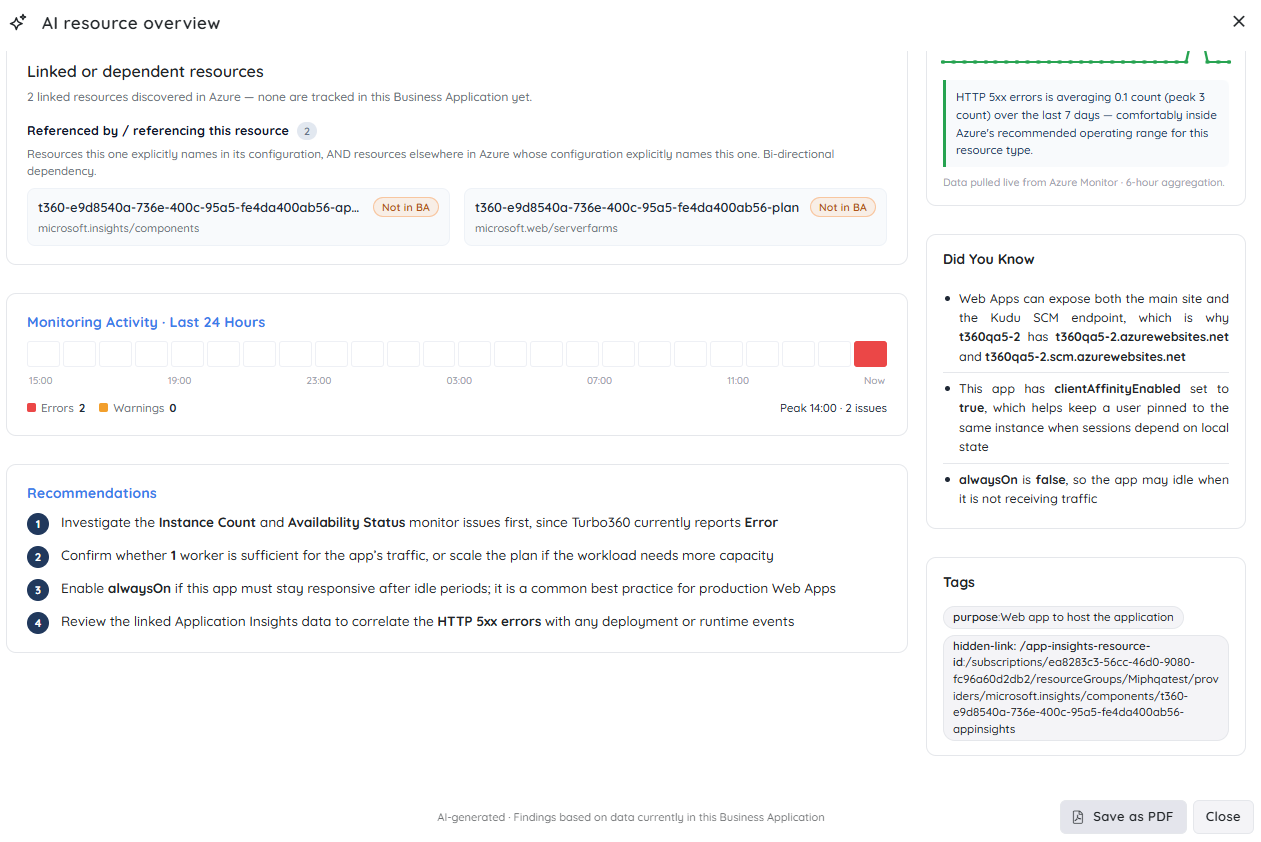Select the monitoring block above 03:00
The image size is (1261, 842).
coord(475,354)
